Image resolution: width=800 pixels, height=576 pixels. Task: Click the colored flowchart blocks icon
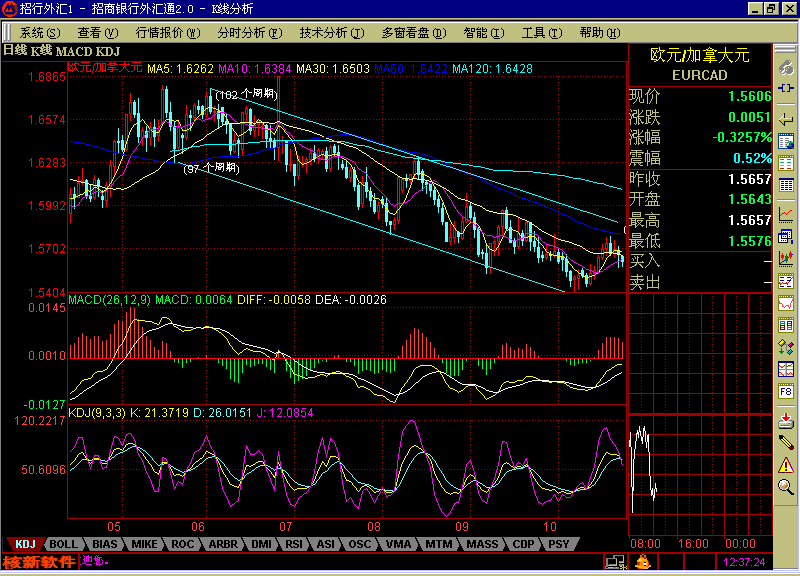[x=786, y=347]
